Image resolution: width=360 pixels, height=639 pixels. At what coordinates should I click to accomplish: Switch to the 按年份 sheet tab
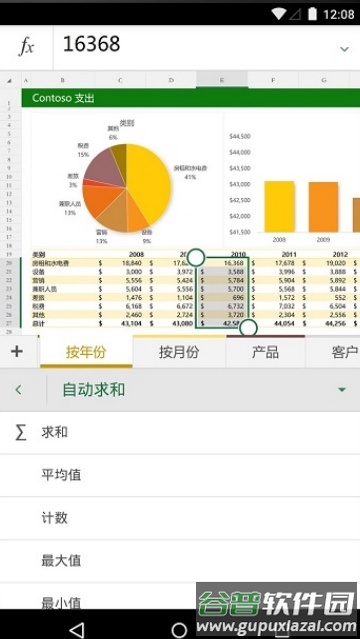click(x=86, y=352)
